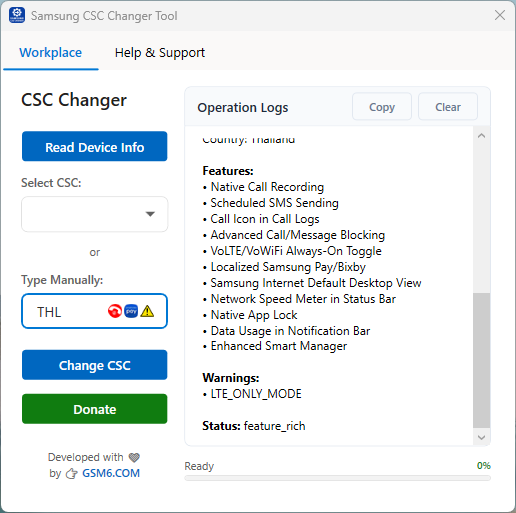The width and height of the screenshot is (516, 513).
Task: Click Samsung Internet Default Desktop View line
Action: (x=312, y=283)
